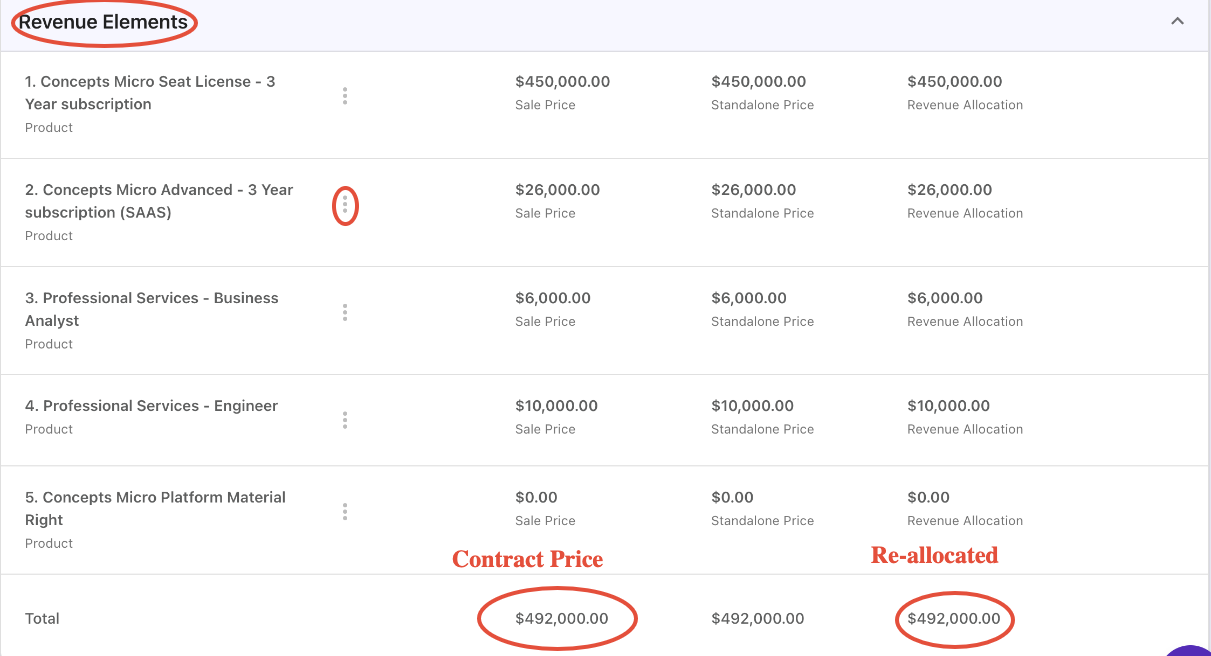Viewport: 1211px width, 656px height.
Task: Select the Concepts Micro Seat License product name
Action: pos(150,93)
